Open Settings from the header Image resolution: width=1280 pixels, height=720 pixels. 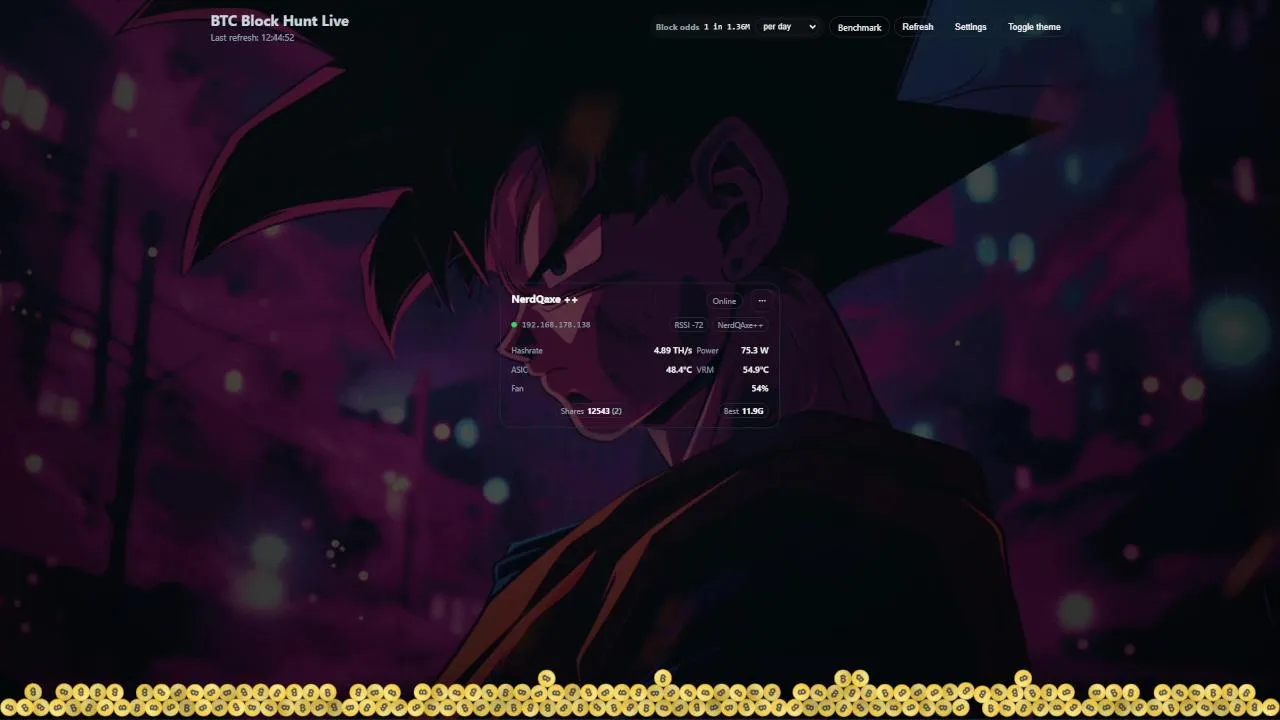click(970, 27)
